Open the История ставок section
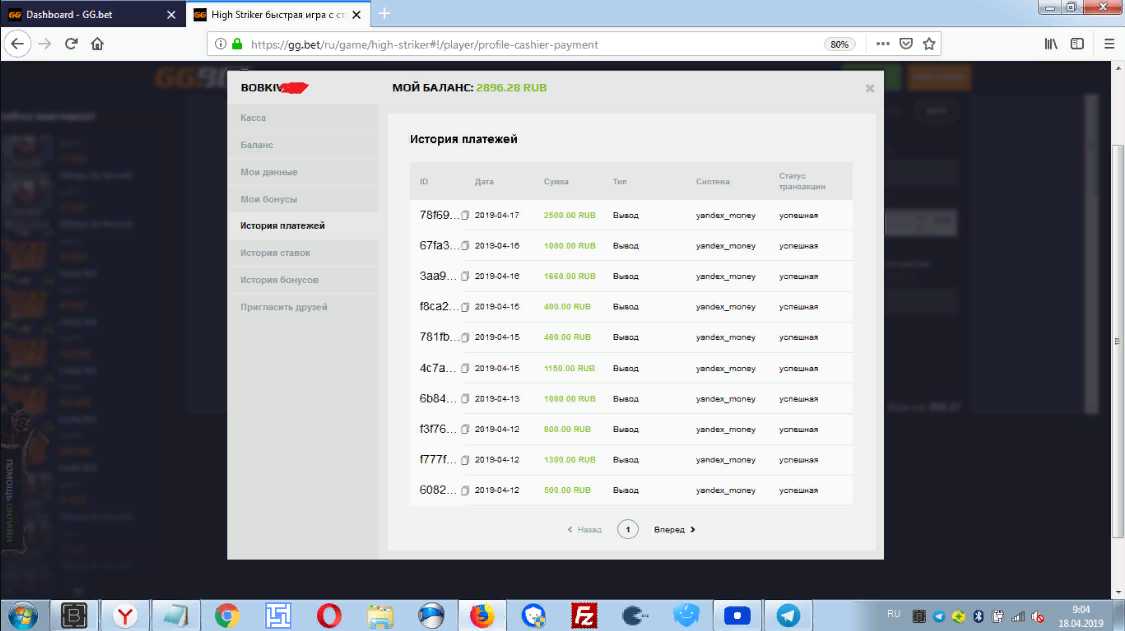 pyautogui.click(x=276, y=253)
